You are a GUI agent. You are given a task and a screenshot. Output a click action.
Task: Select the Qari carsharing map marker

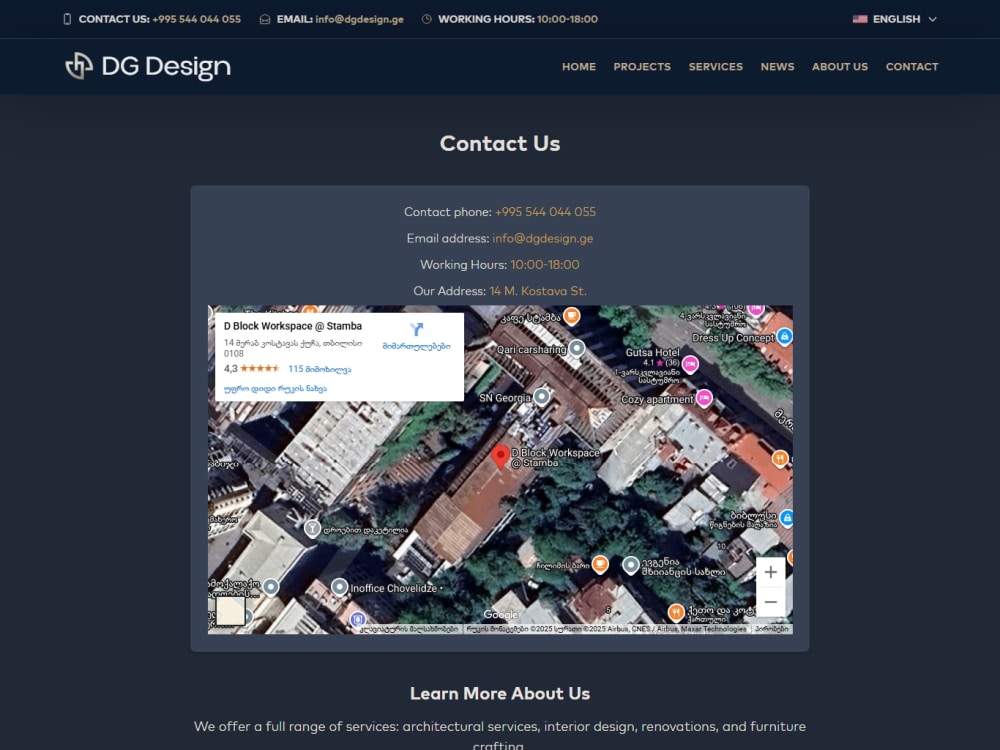[x=577, y=348]
